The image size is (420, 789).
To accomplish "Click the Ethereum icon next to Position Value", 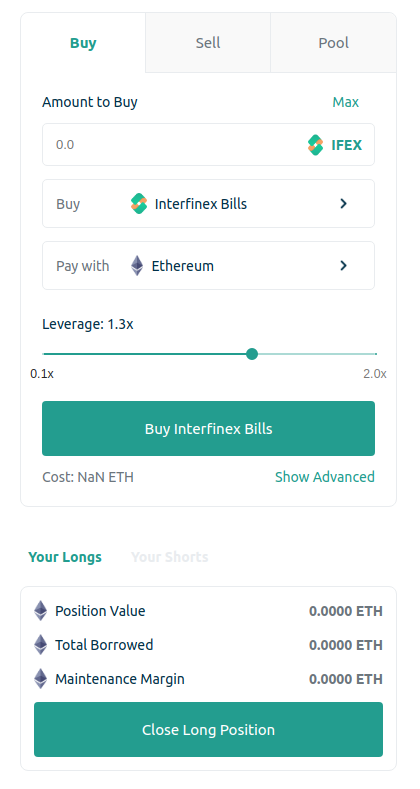I will coord(40,611).
